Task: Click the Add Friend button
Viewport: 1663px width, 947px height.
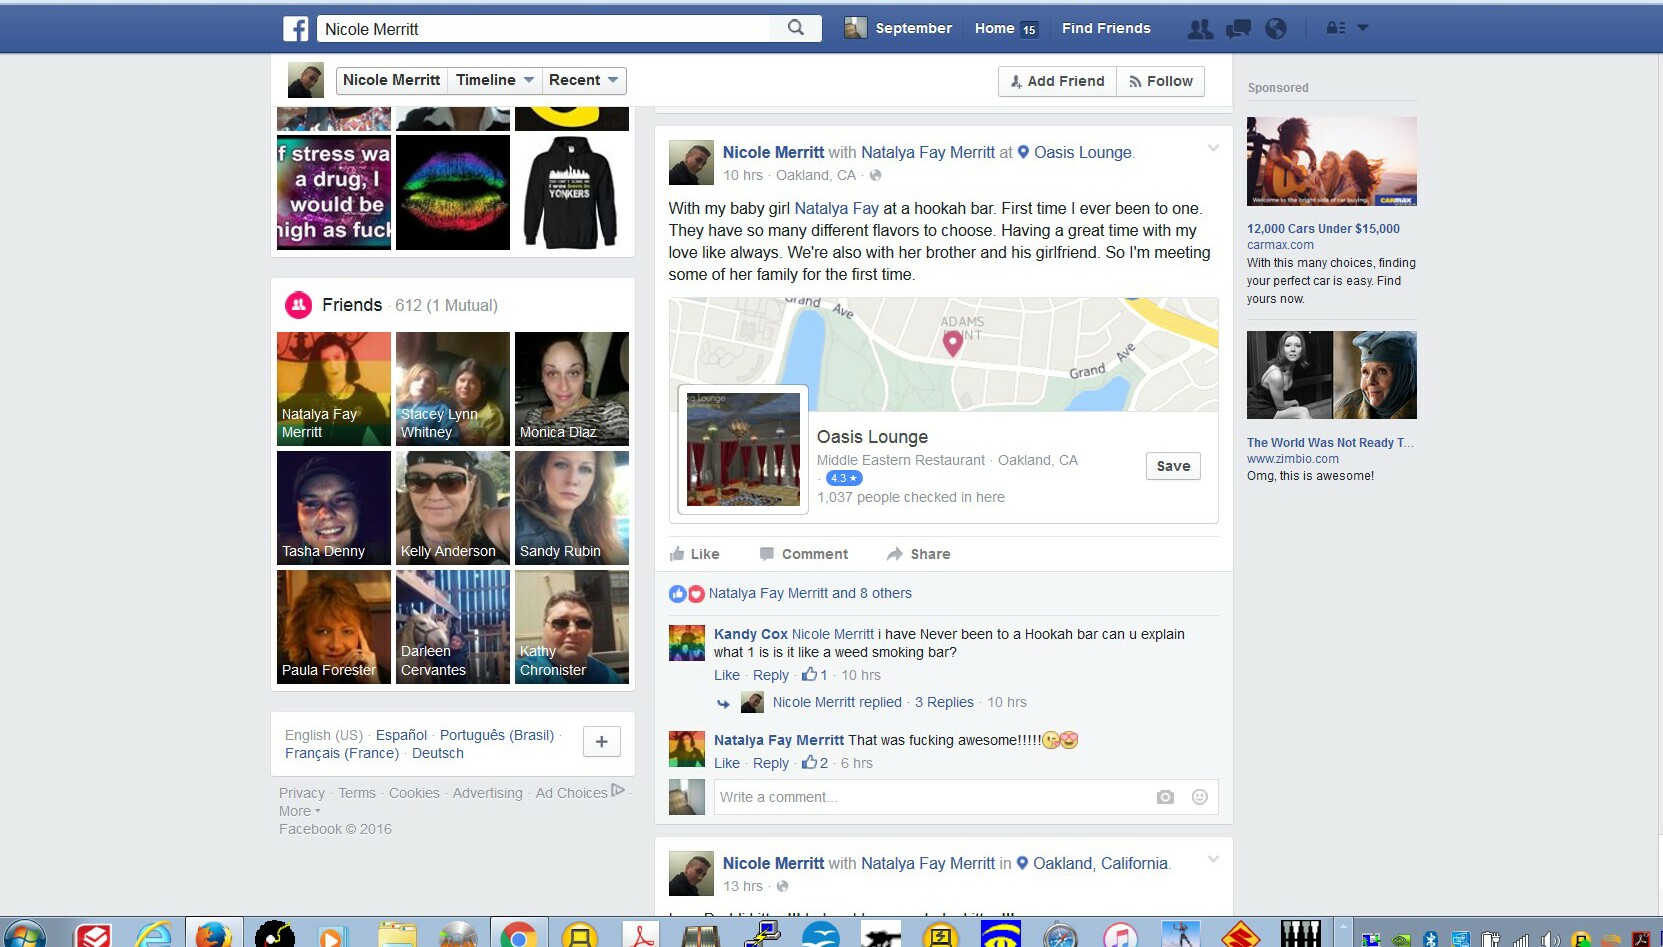Action: pyautogui.click(x=1057, y=81)
